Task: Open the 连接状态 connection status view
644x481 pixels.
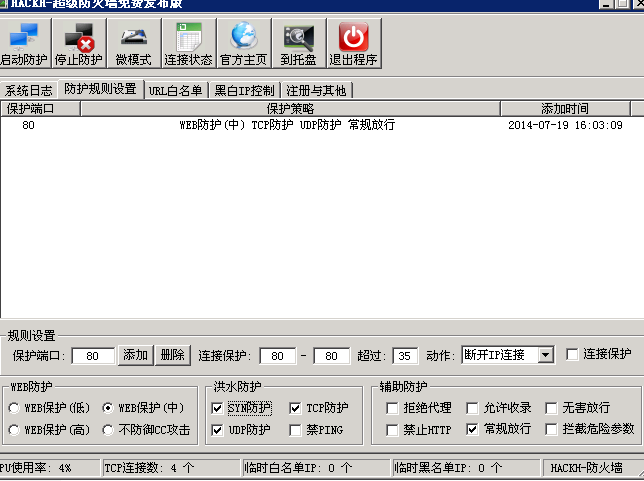Action: [x=189, y=43]
